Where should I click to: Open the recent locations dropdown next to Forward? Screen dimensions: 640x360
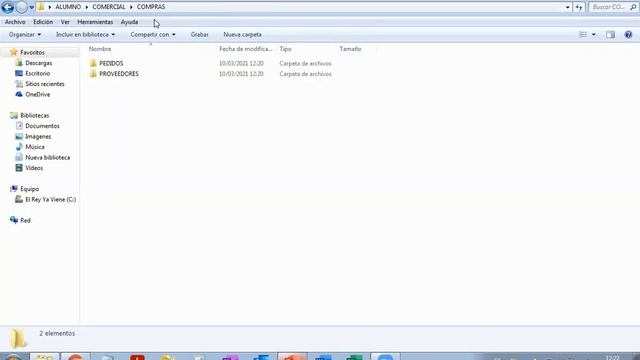point(32,7)
